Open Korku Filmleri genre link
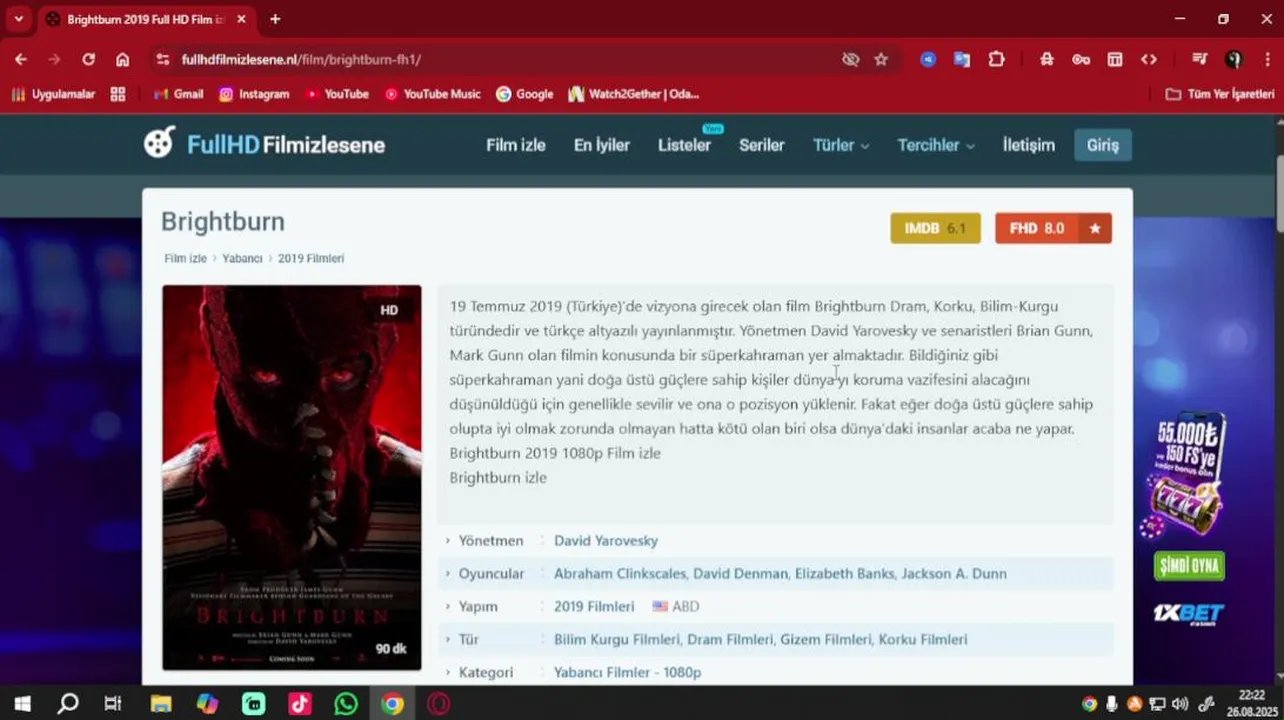This screenshot has width=1284, height=720. 925,639
